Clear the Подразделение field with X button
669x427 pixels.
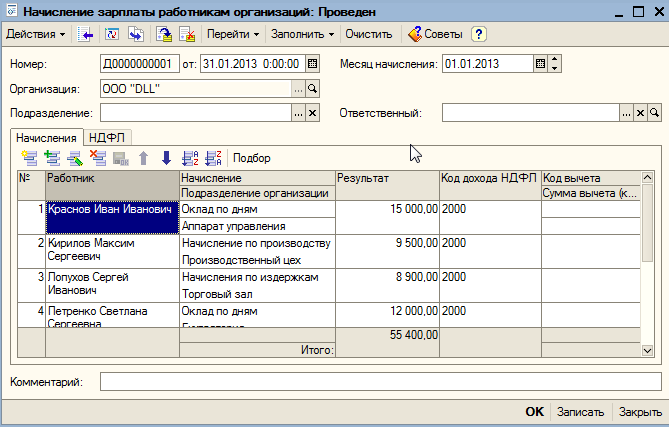tap(312, 113)
